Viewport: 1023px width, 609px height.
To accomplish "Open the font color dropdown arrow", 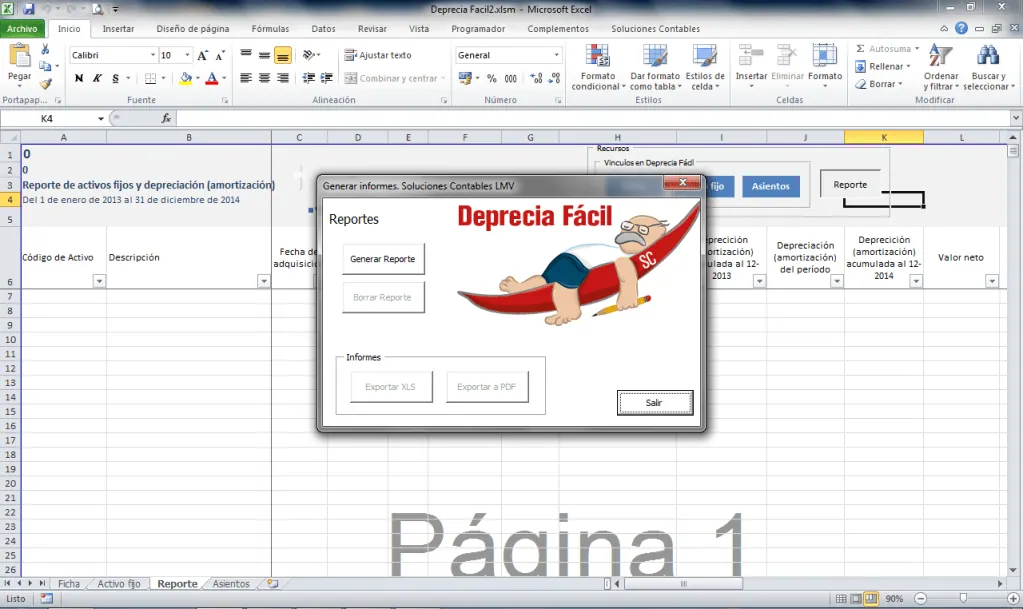I will click(x=224, y=78).
